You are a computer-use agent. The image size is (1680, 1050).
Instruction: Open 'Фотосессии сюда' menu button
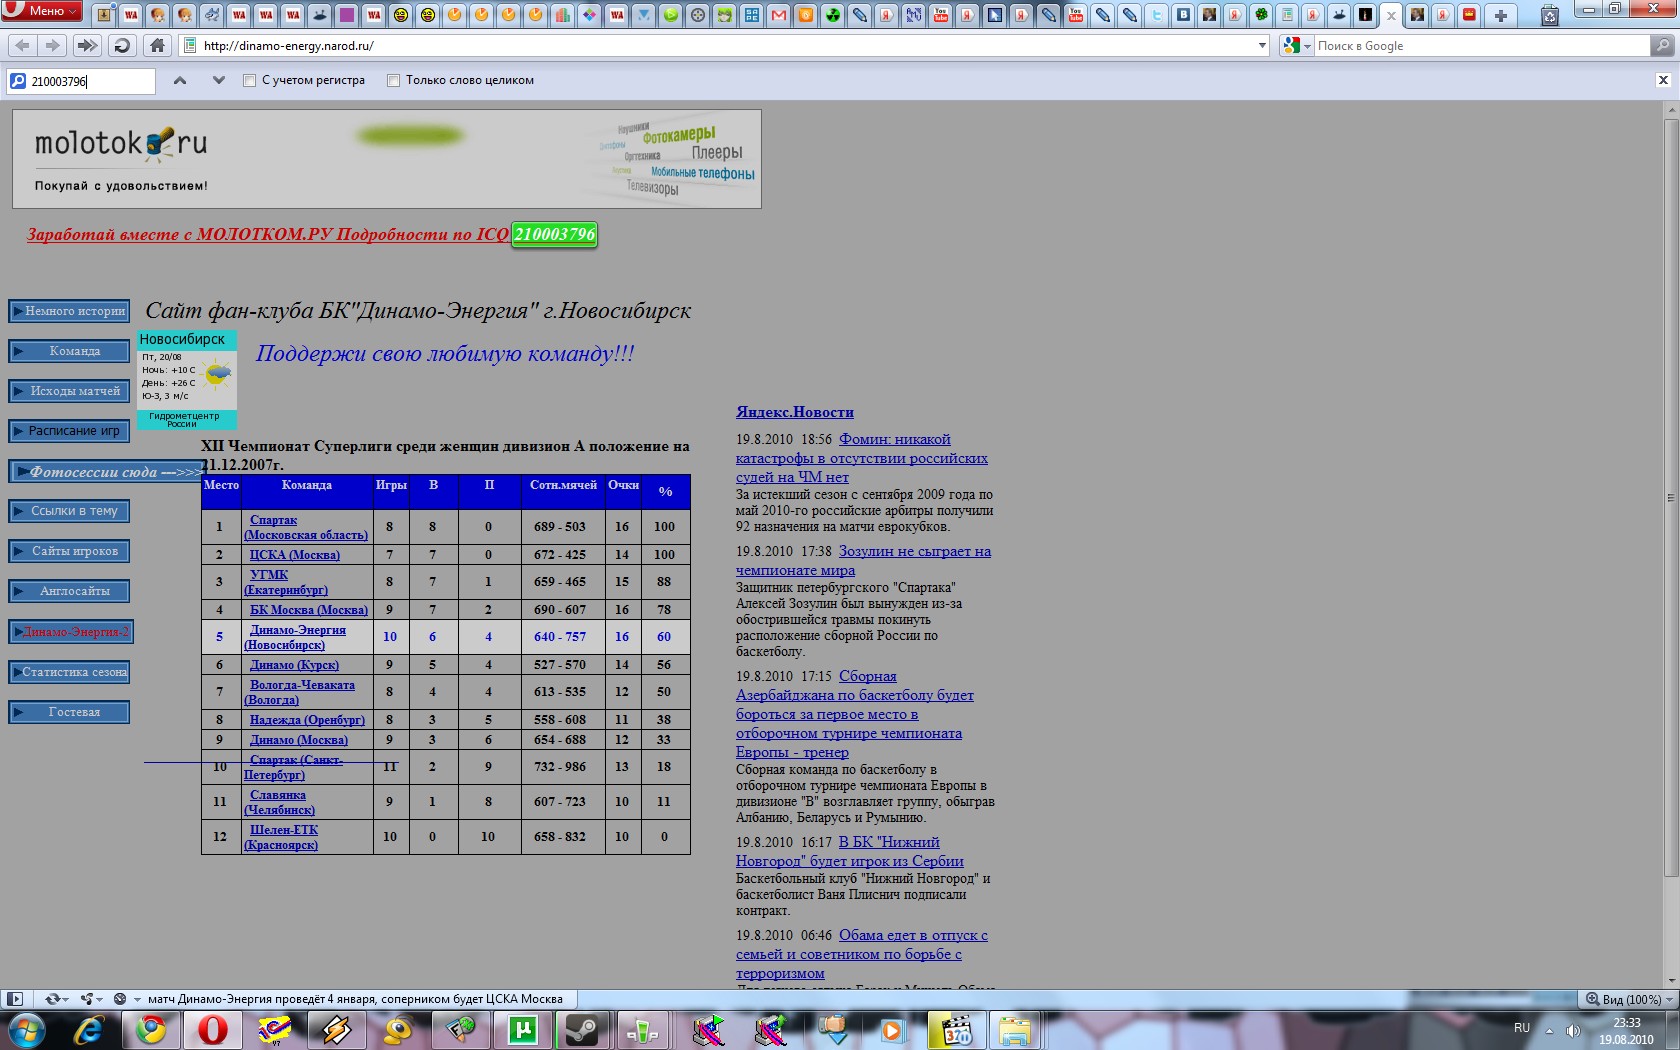[105, 472]
